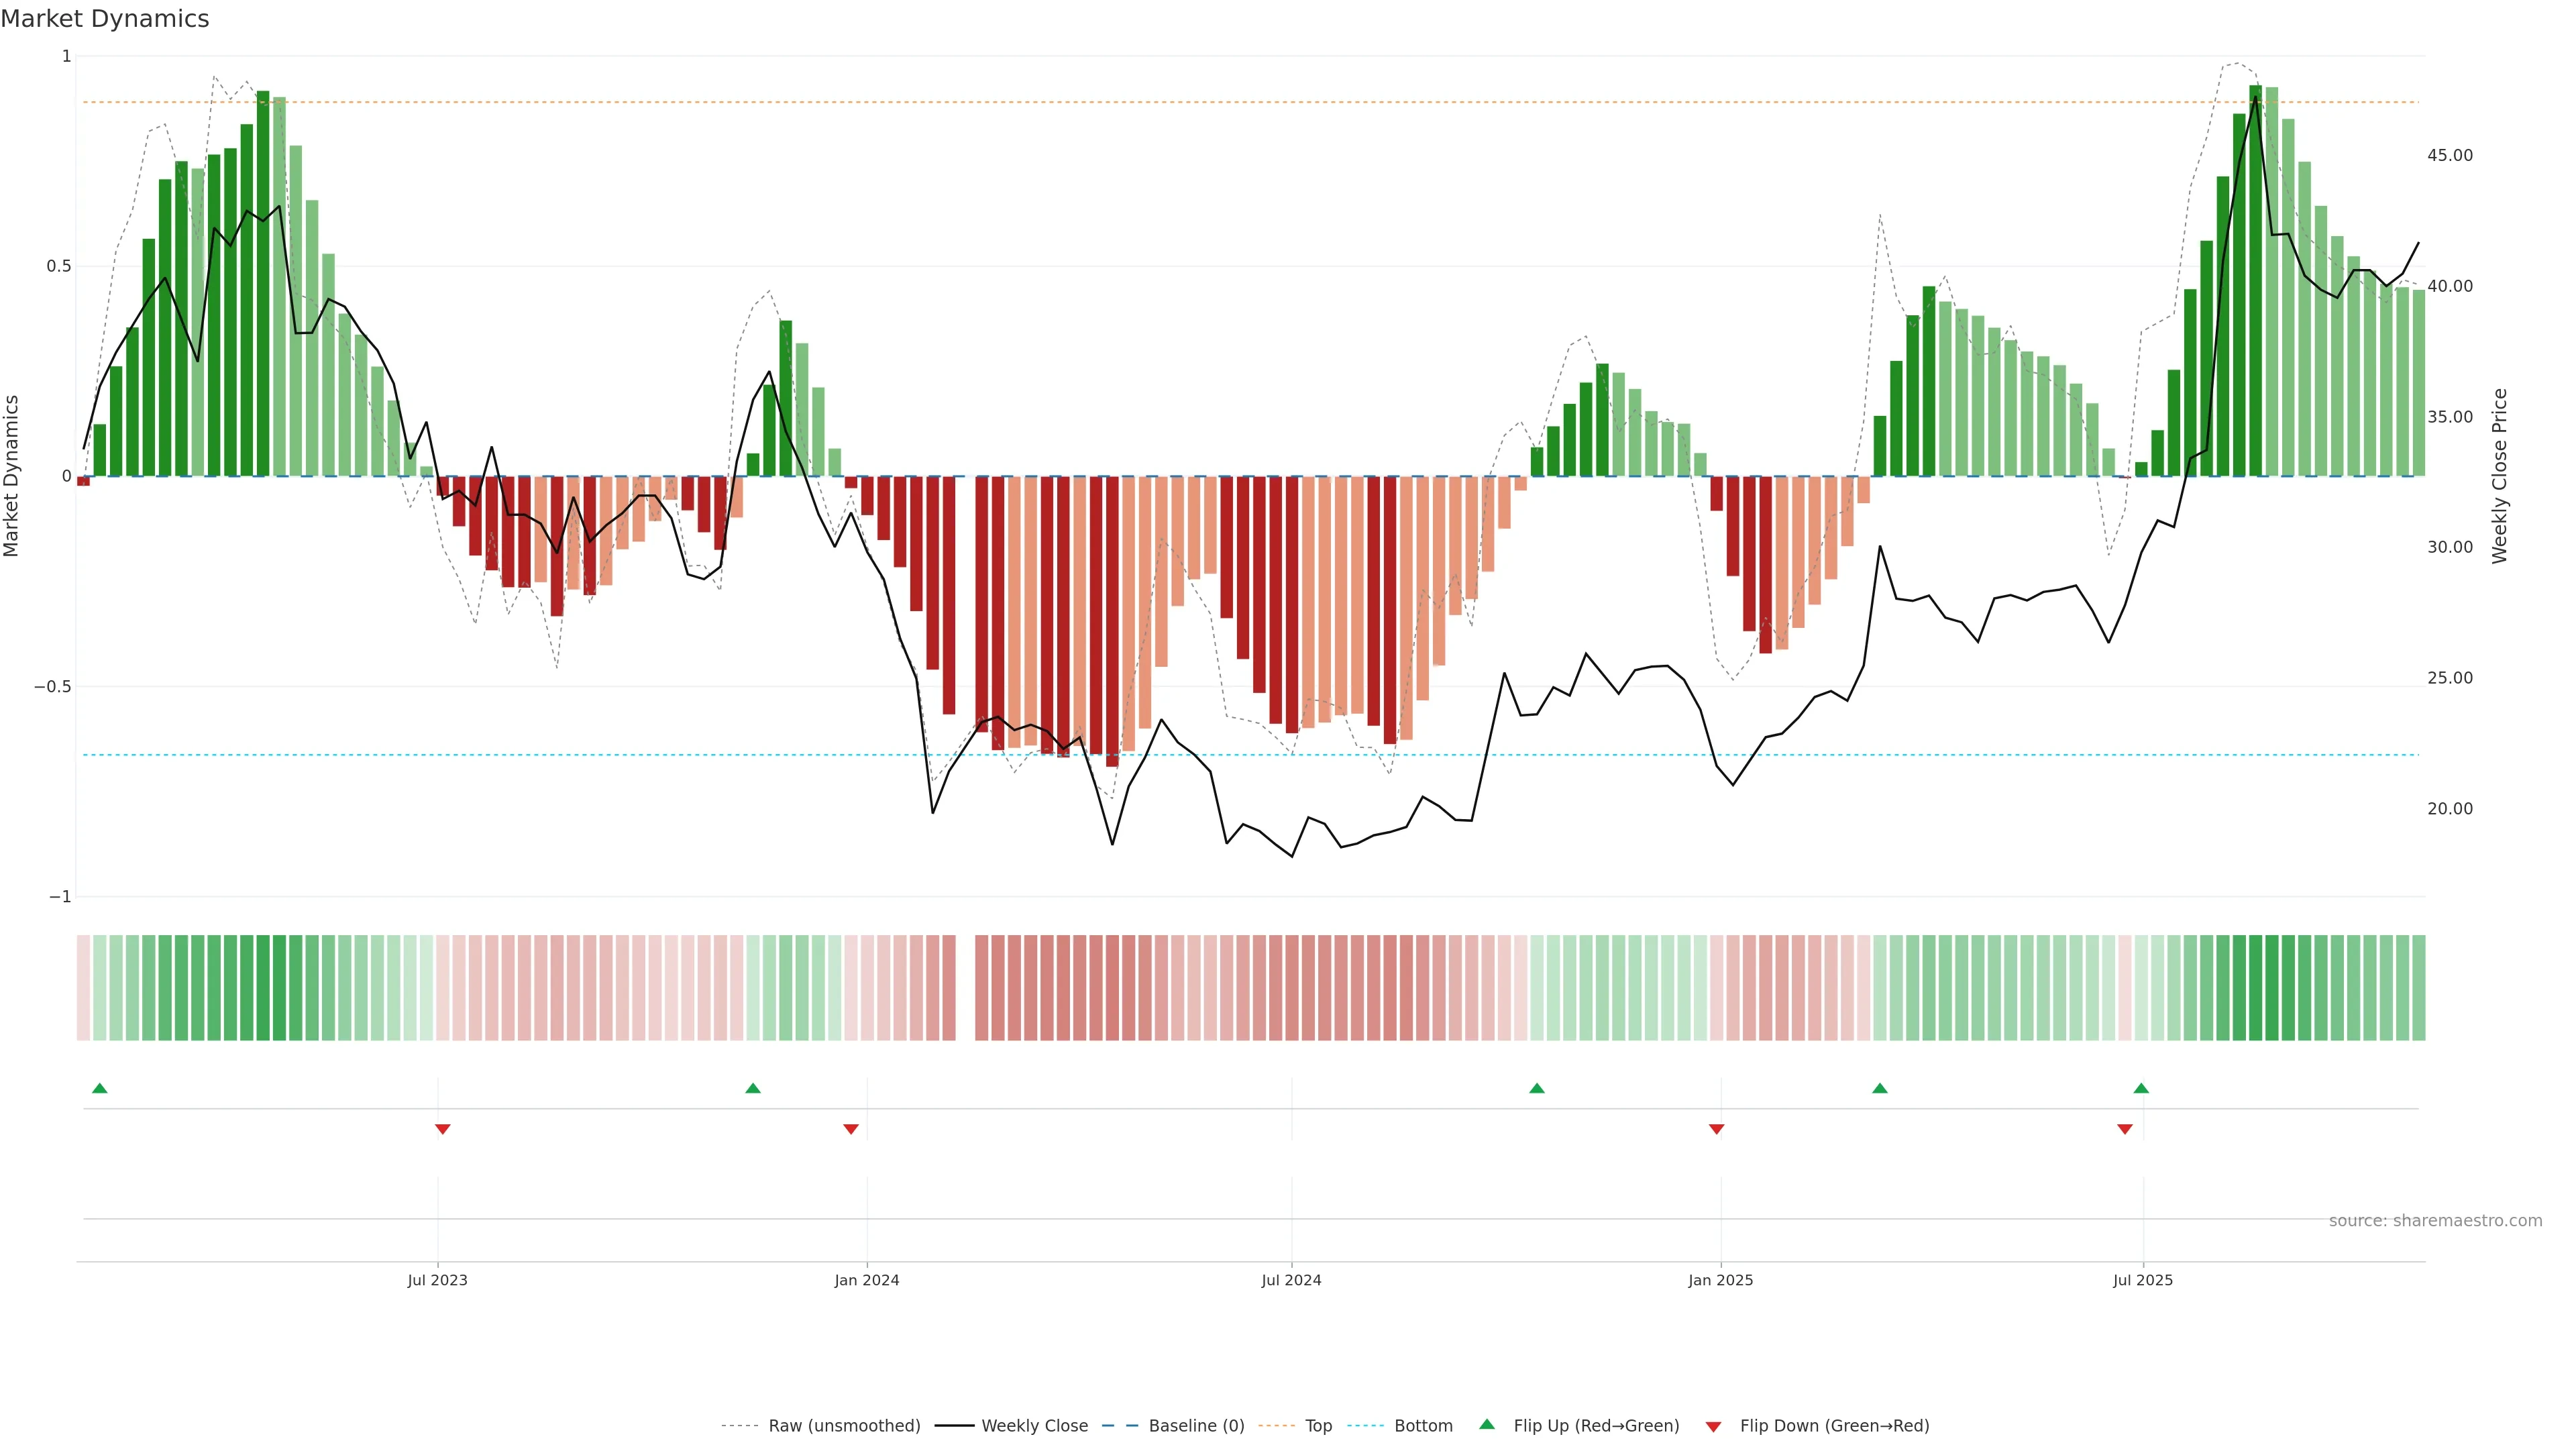This screenshot has height=1449, width=2576.
Task: Click the Weekly Close Price axis title
Action: (x=2500, y=476)
